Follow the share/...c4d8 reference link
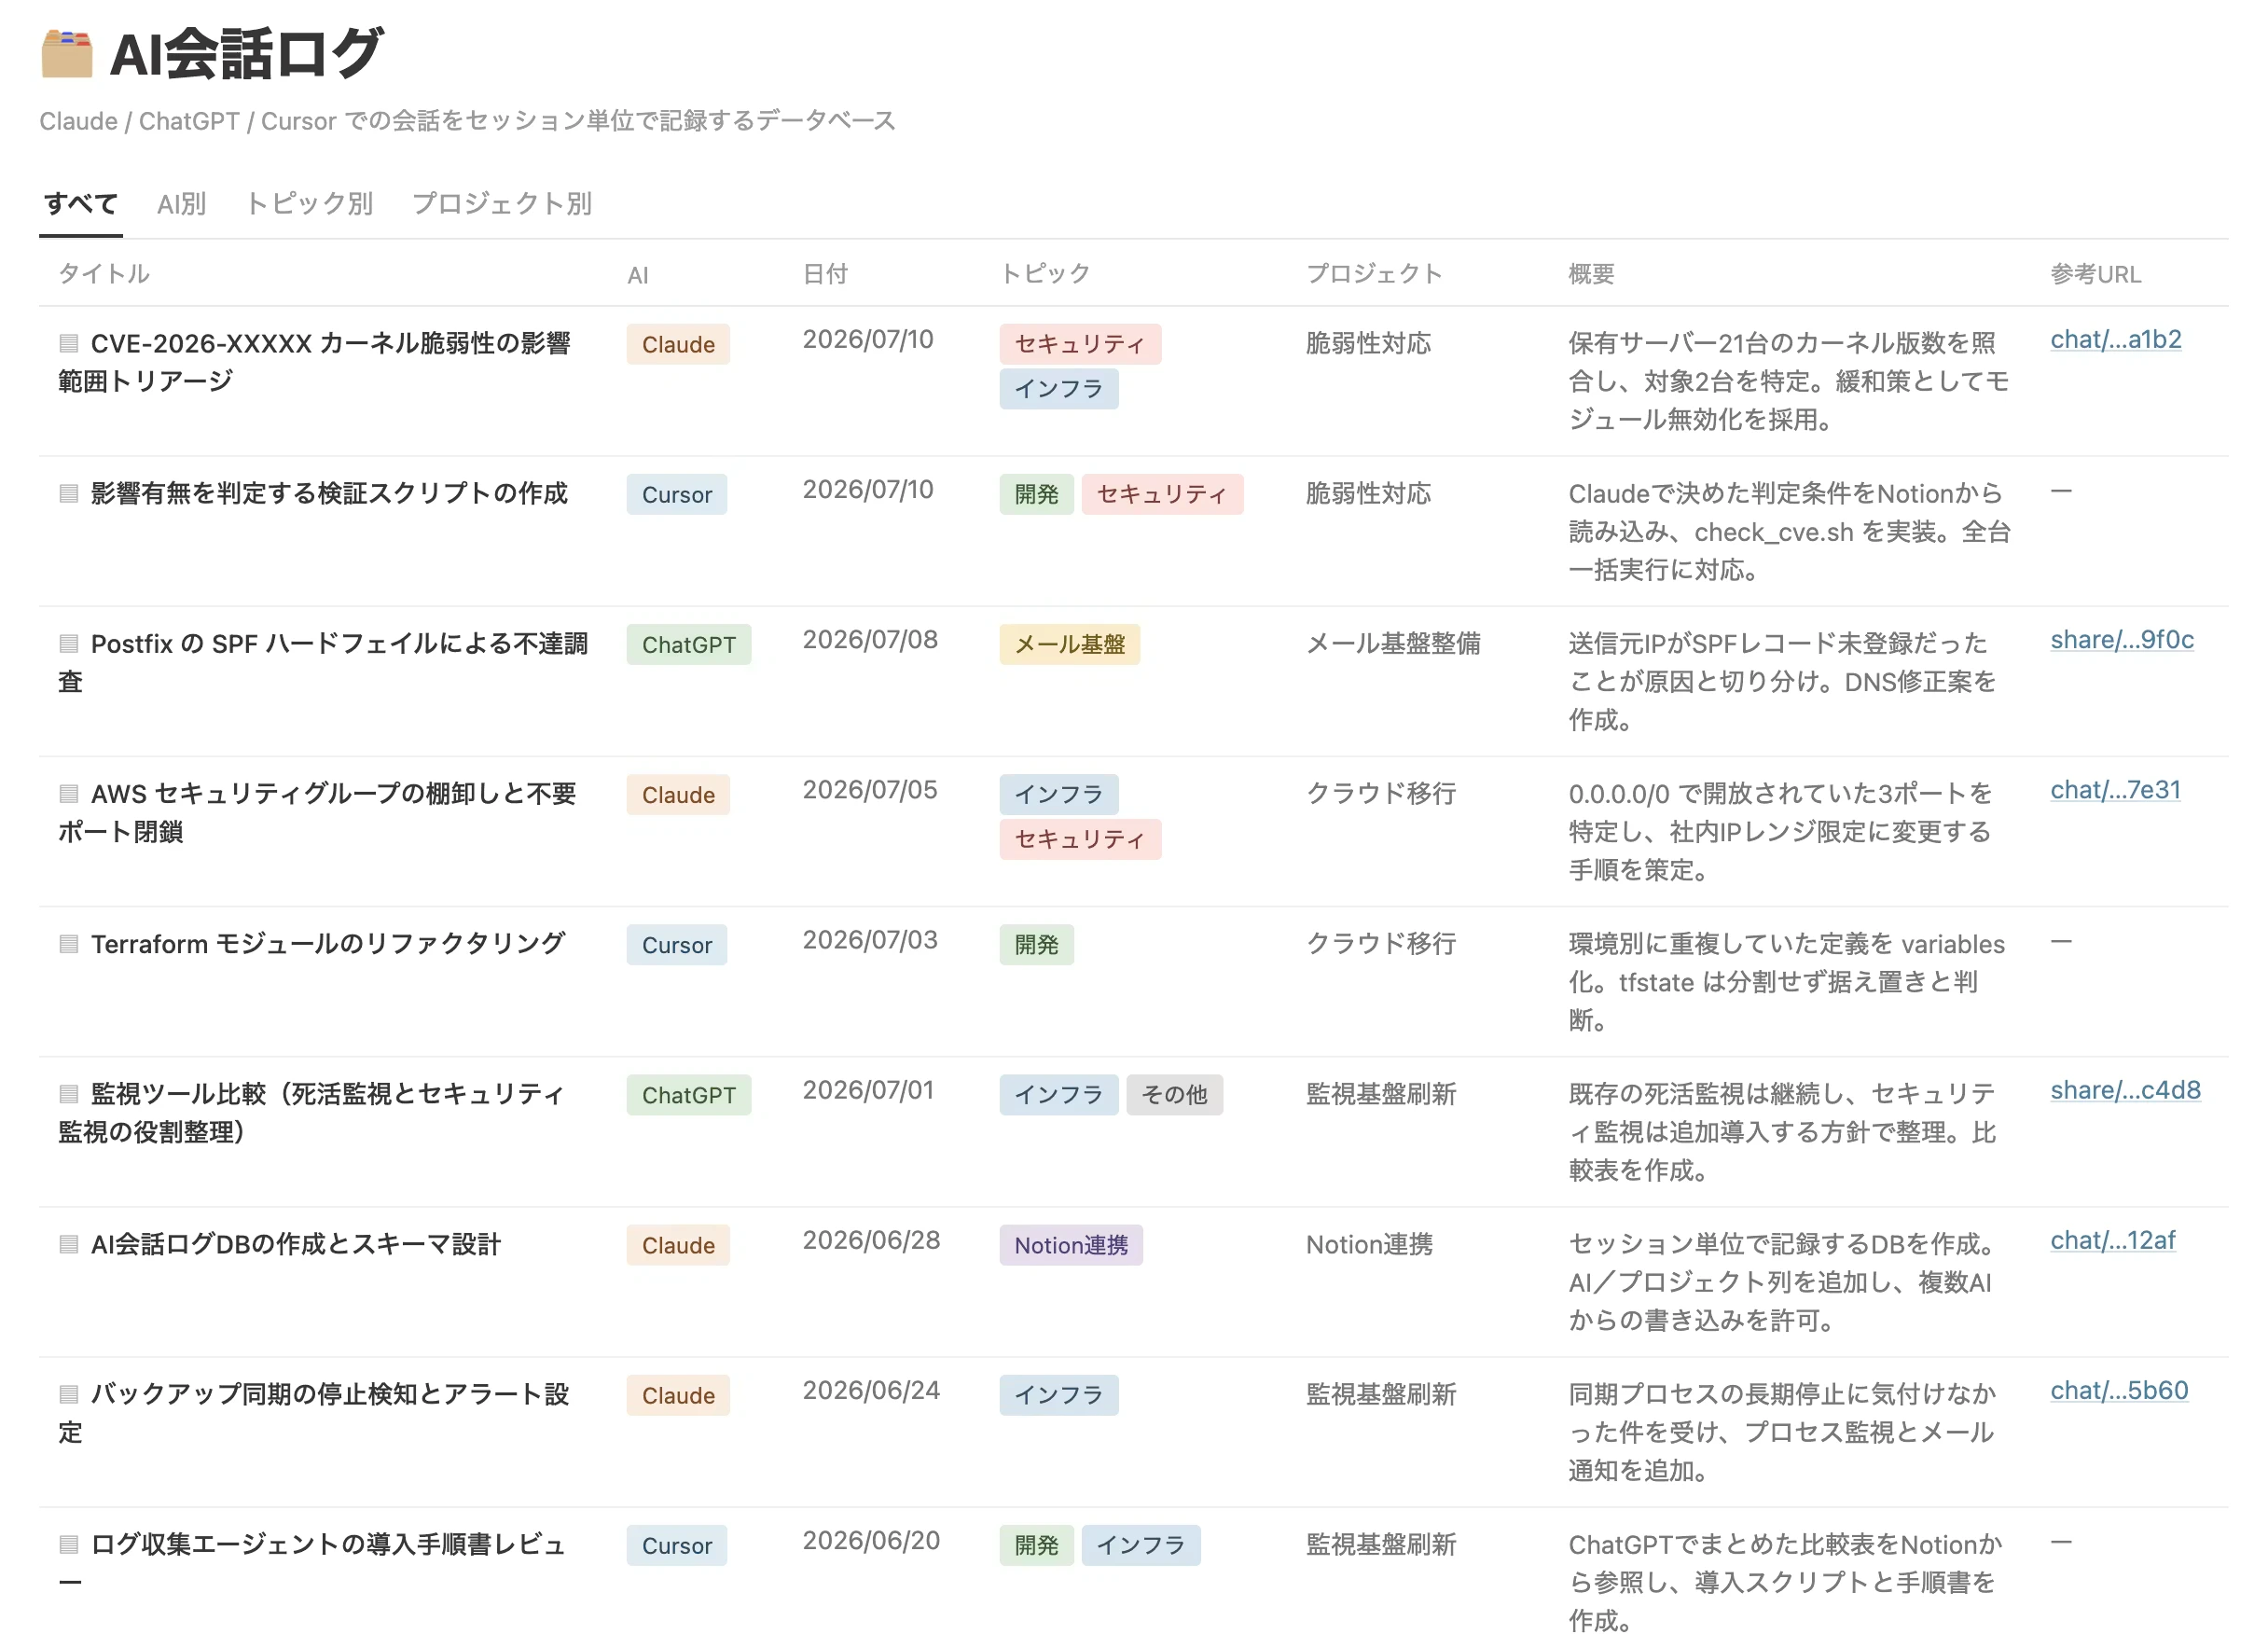Image resolution: width=2268 pixels, height=1634 pixels. point(2125,1090)
